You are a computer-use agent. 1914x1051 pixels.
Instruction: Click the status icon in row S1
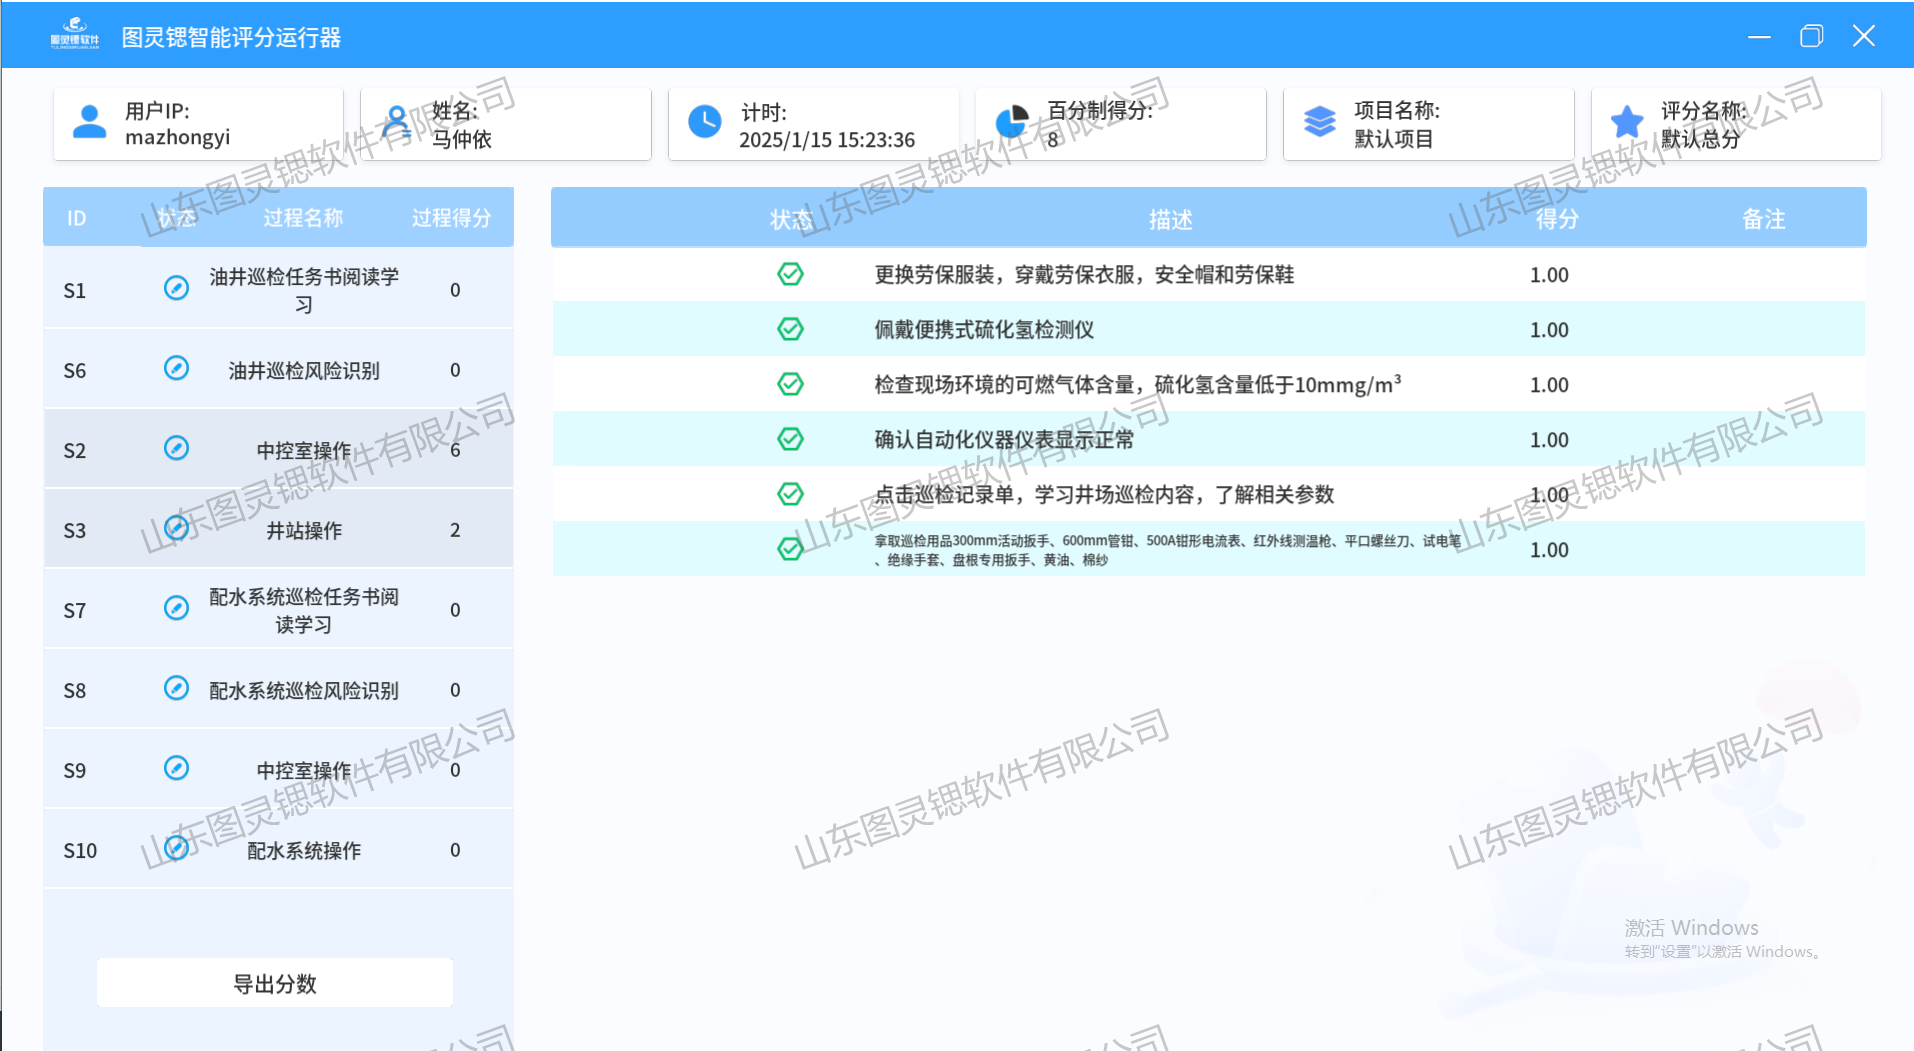click(176, 288)
